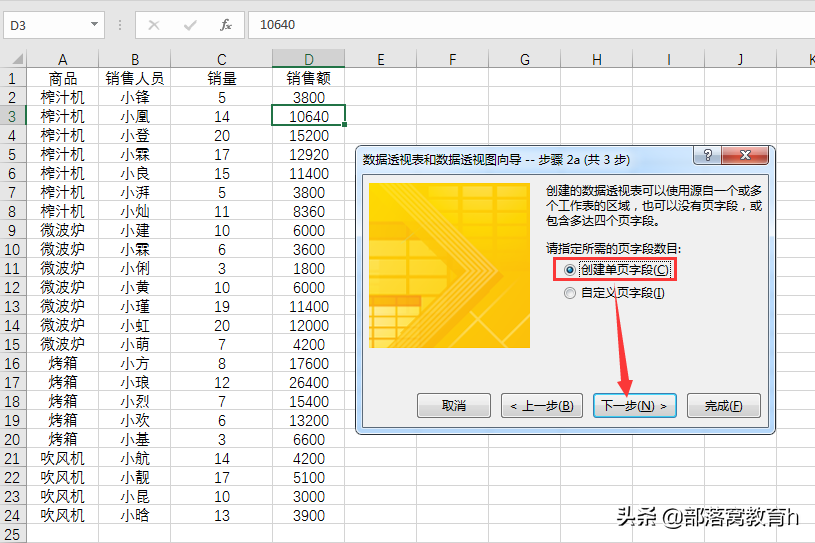Open the Name Box dropdown arrow
Screen dimensions: 815x543
click(94, 24)
